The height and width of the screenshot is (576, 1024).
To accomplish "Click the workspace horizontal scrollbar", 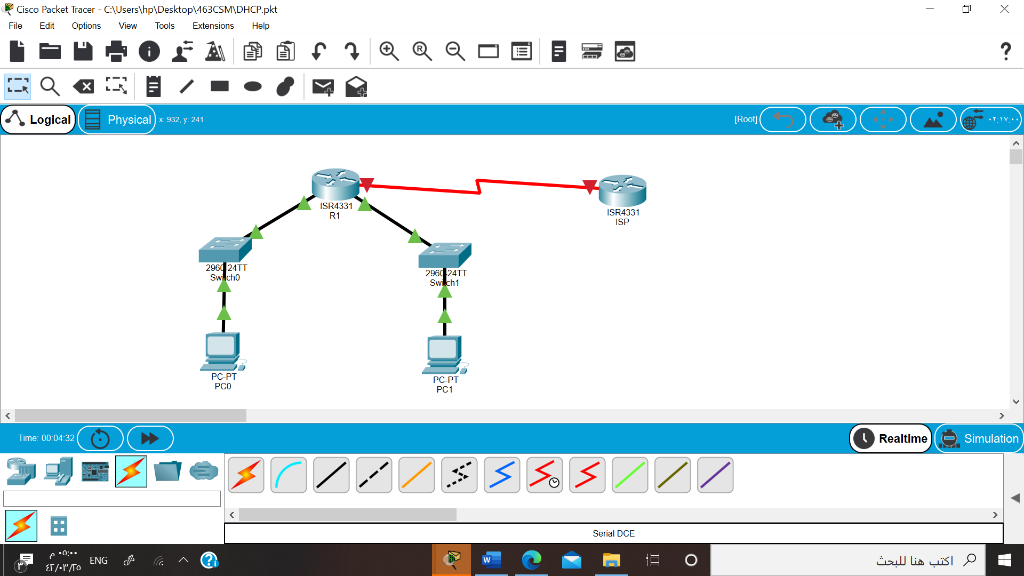I will pyautogui.click(x=131, y=415).
